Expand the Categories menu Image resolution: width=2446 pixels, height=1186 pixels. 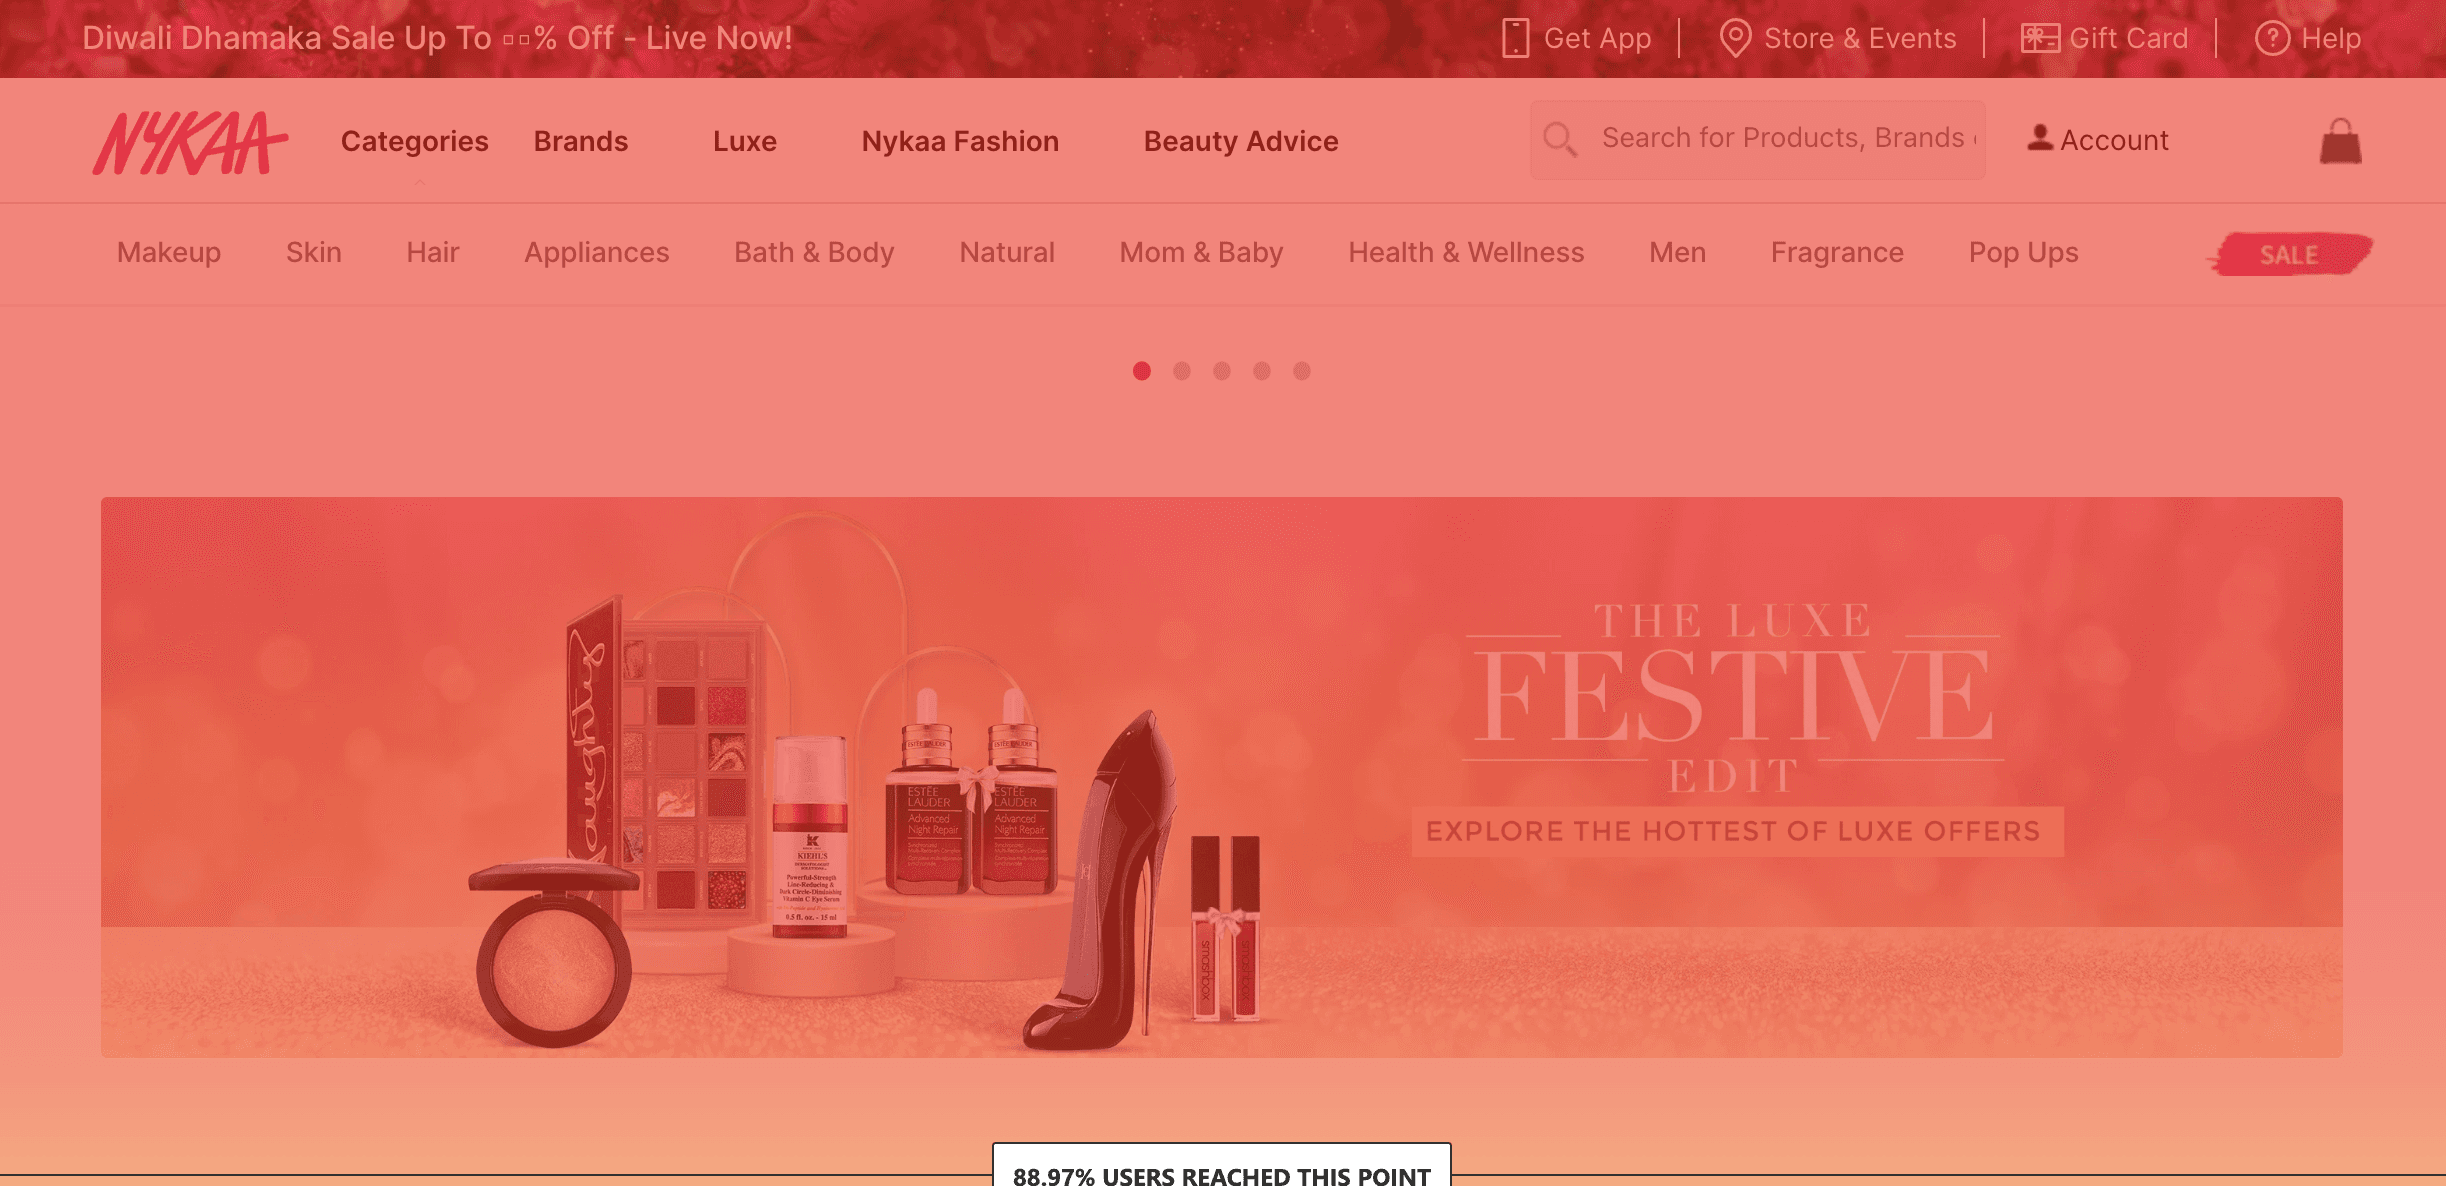[x=415, y=141]
